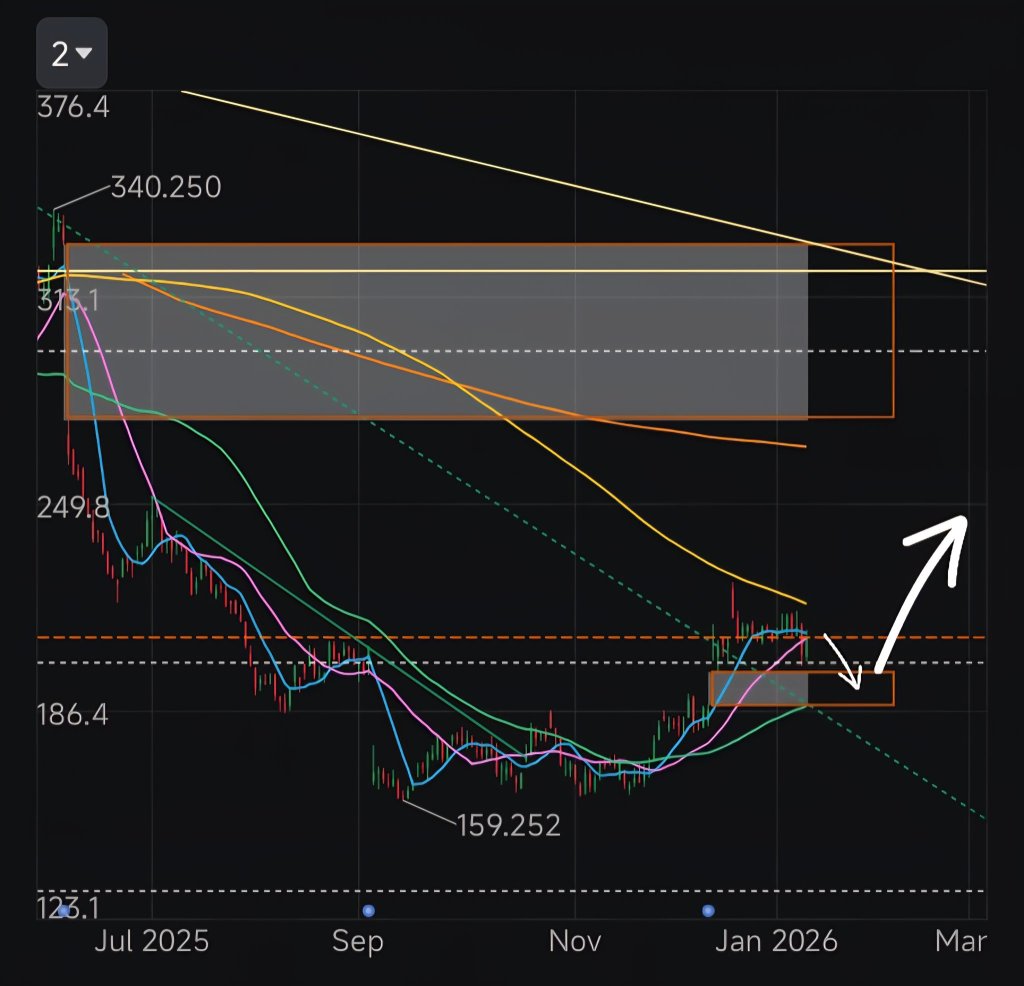Click the Jan 2026 date axis label

click(776, 942)
